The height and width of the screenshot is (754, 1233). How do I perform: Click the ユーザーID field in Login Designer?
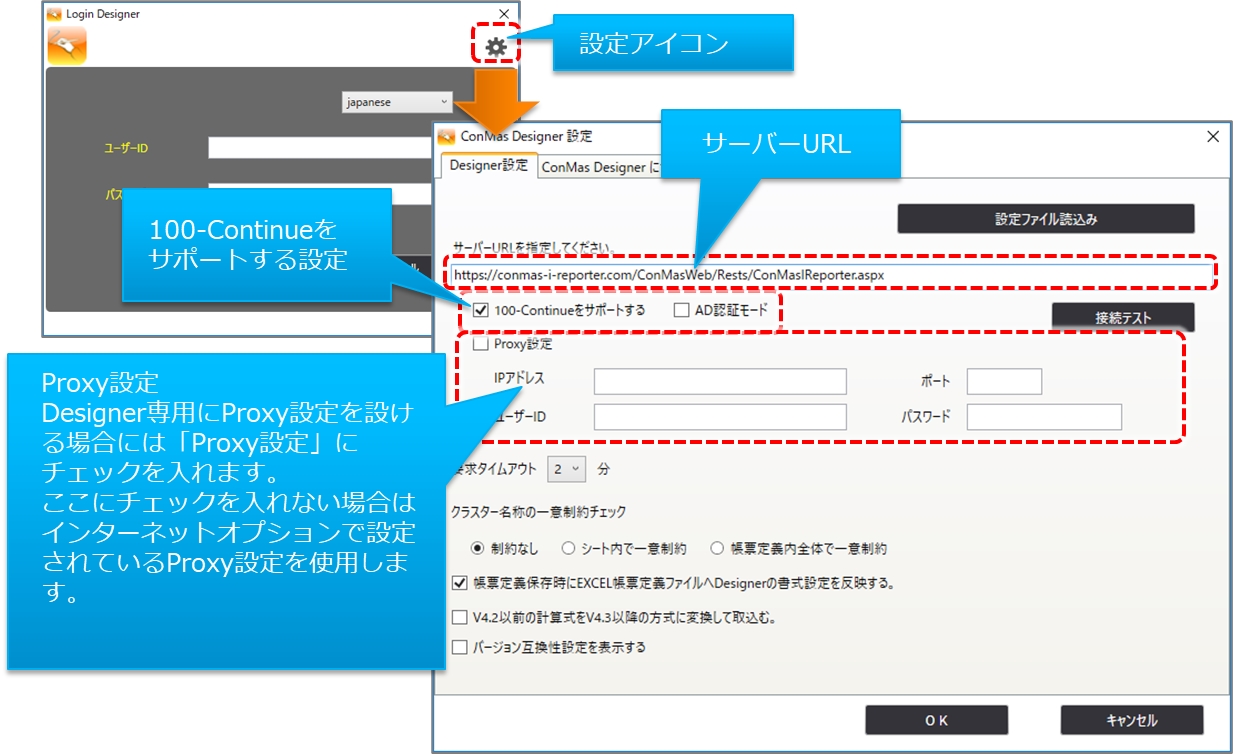[322, 148]
